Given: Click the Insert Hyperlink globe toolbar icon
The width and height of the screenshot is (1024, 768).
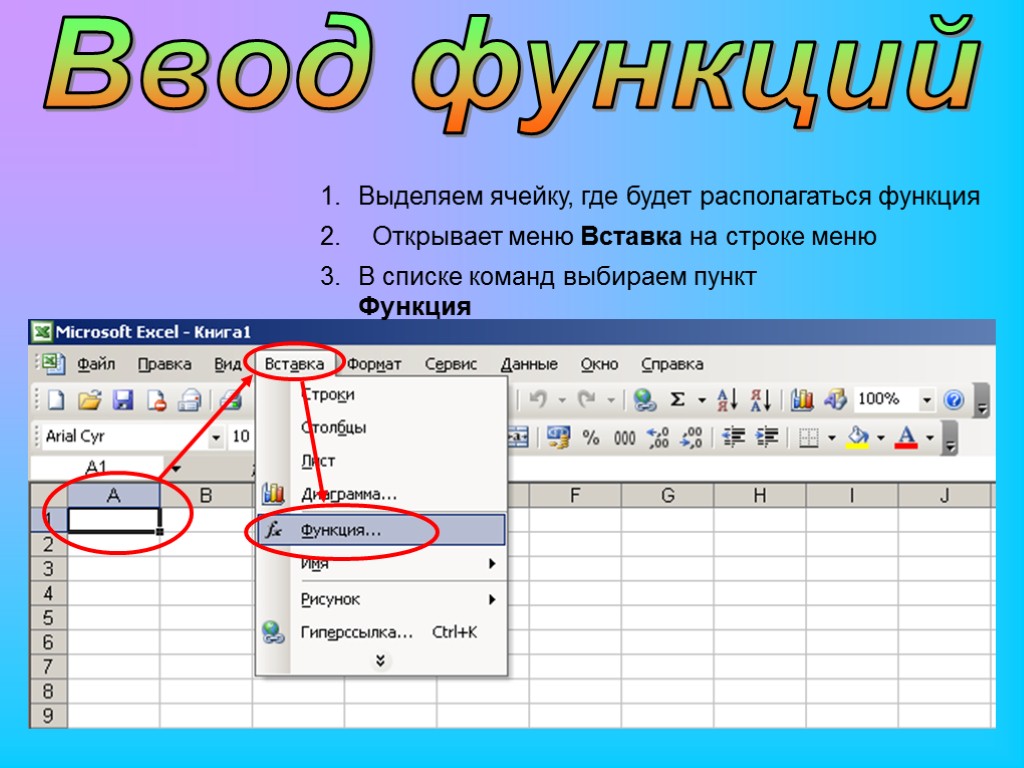Looking at the screenshot, I should [645, 399].
